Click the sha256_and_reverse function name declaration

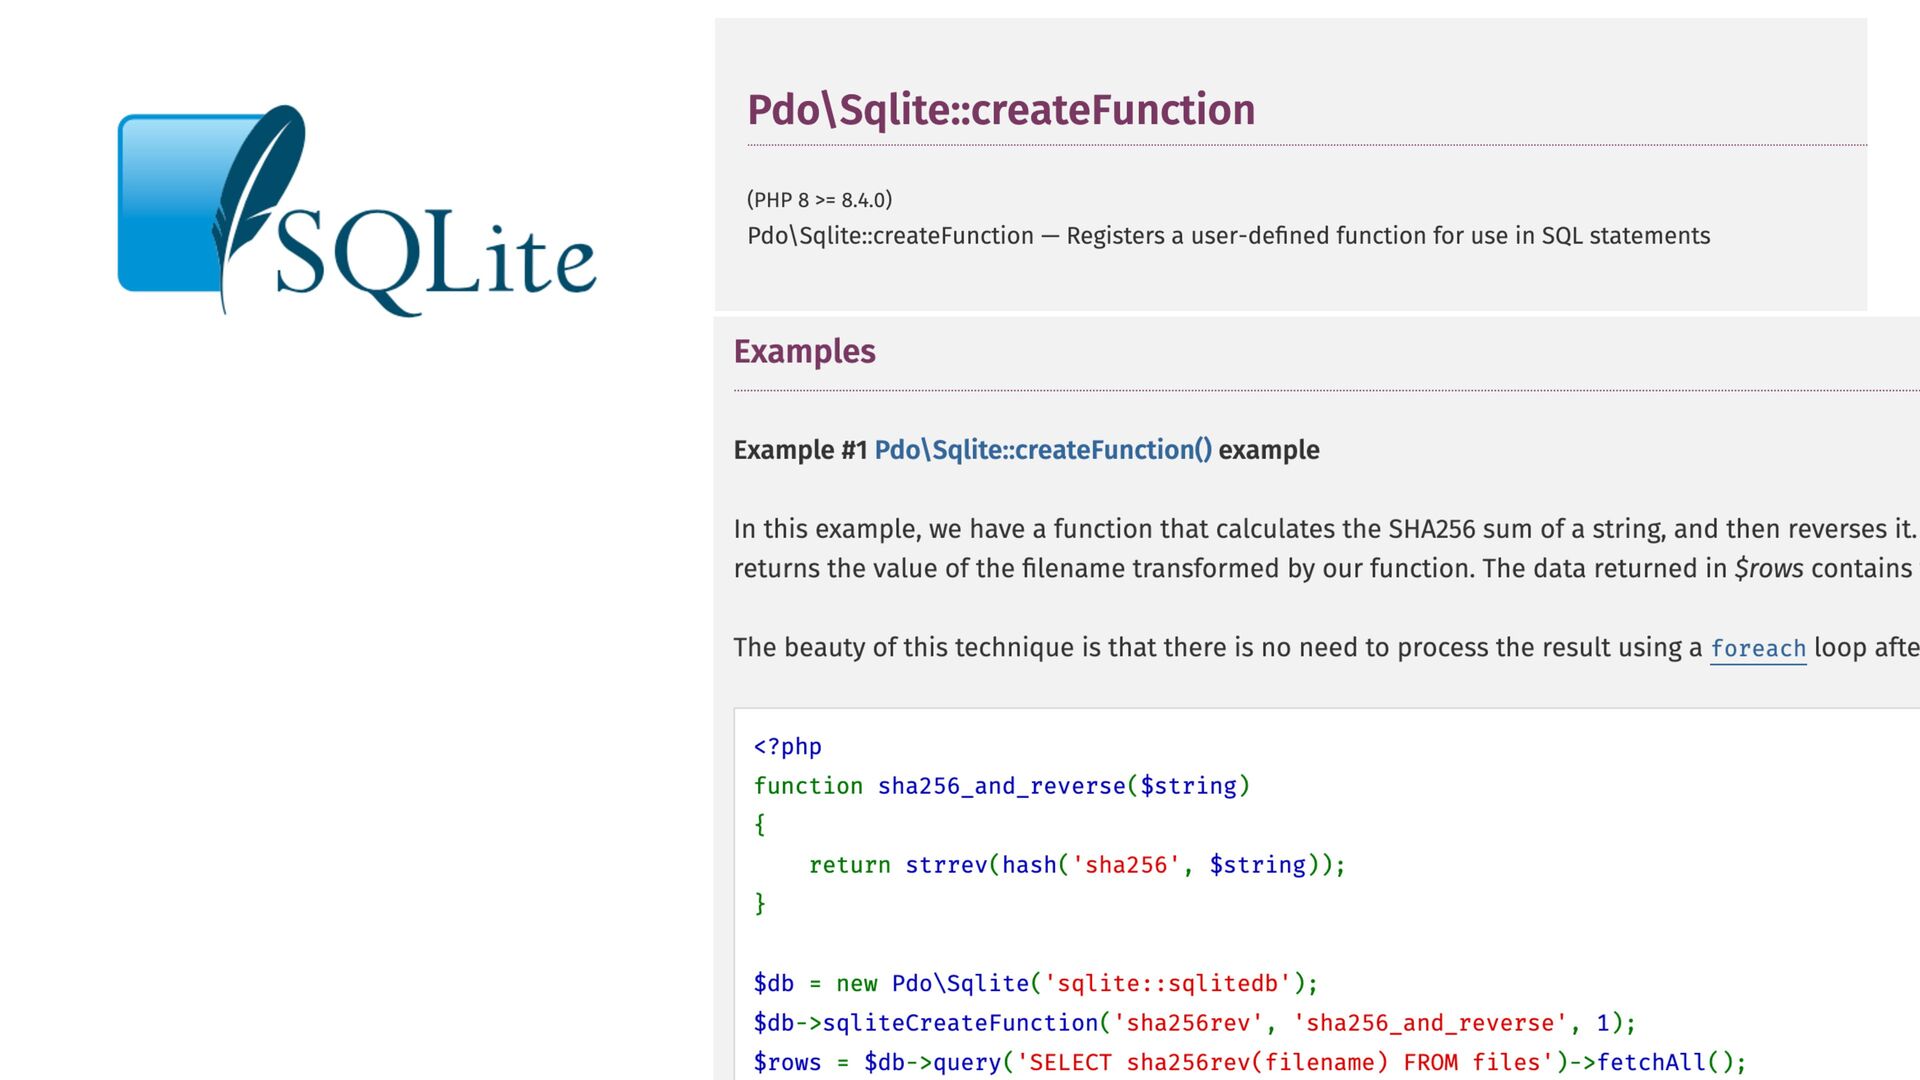(1001, 786)
